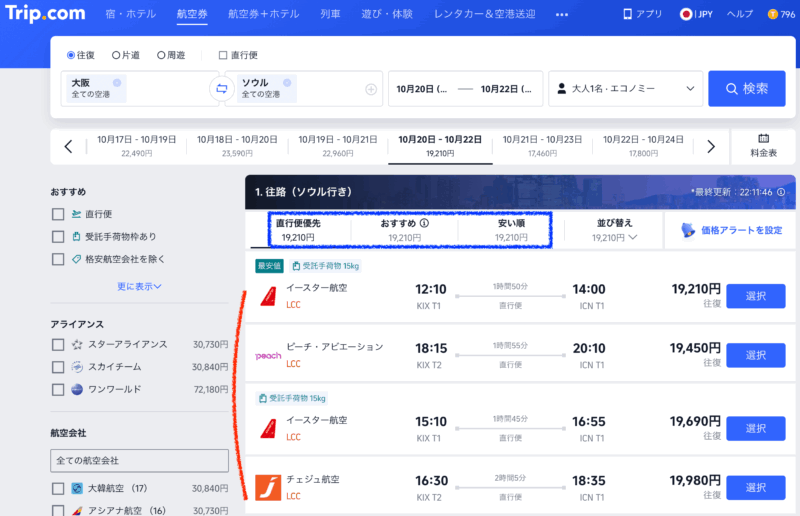This screenshot has width=800, height=516.
Task: Check the 直行便 filter under おすすめ
Action: [x=58, y=214]
